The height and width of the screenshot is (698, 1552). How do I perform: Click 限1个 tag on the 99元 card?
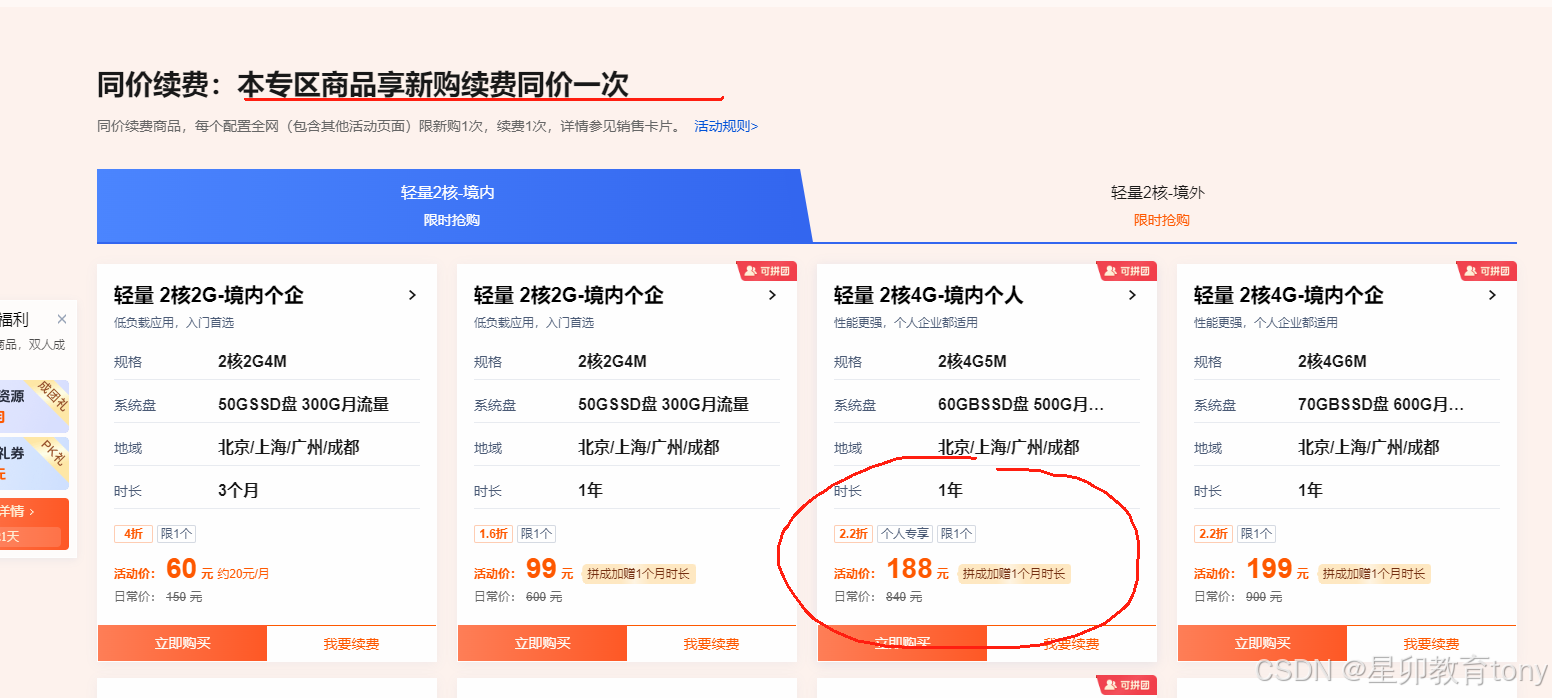click(x=536, y=534)
